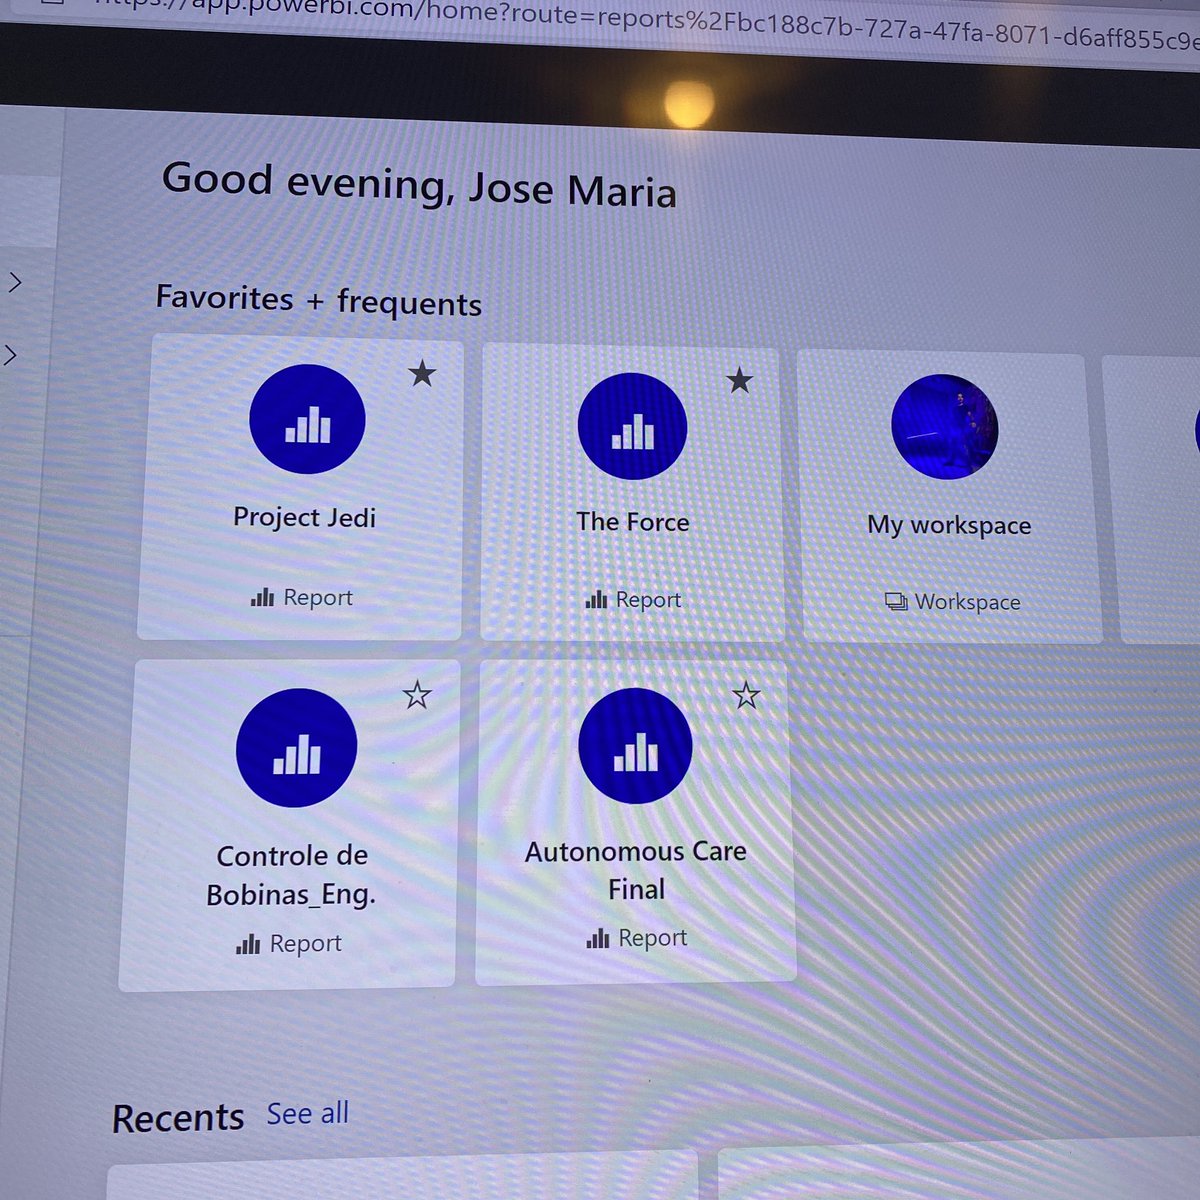Click the Recents section heading
The width and height of the screenshot is (1200, 1200).
pos(178,1118)
